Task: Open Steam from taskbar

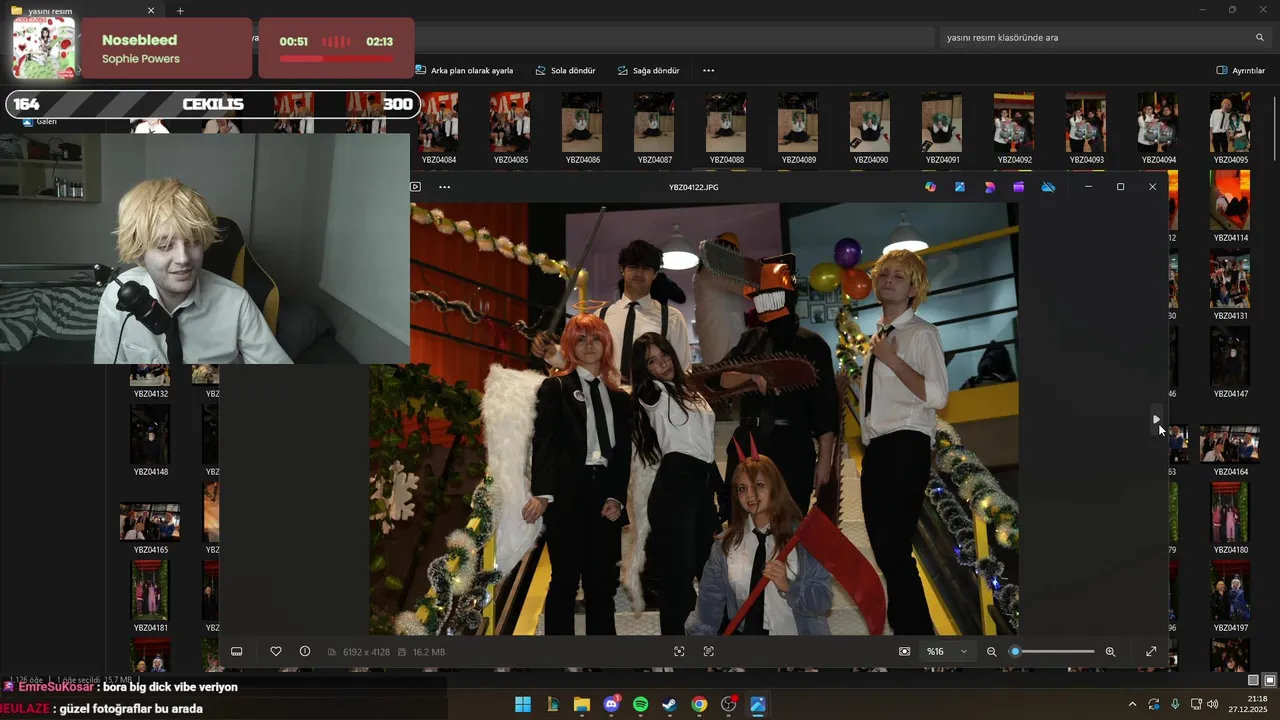Action: 670,704
